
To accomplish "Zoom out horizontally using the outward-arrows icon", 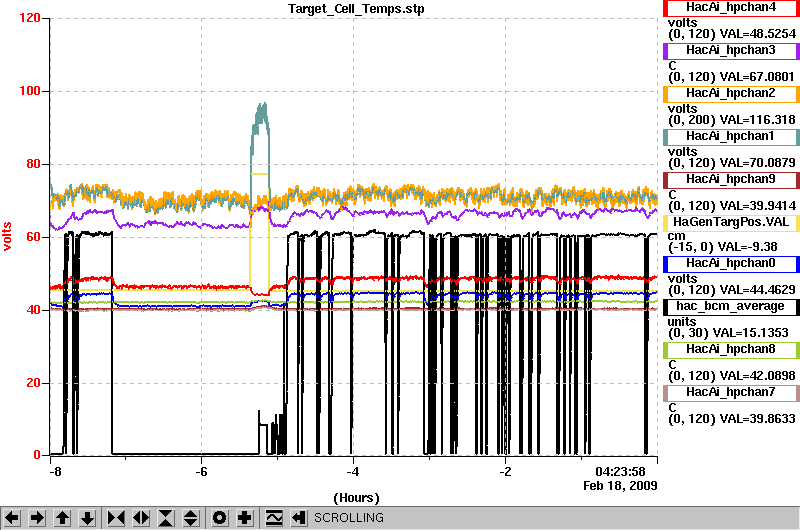I will (141, 518).
